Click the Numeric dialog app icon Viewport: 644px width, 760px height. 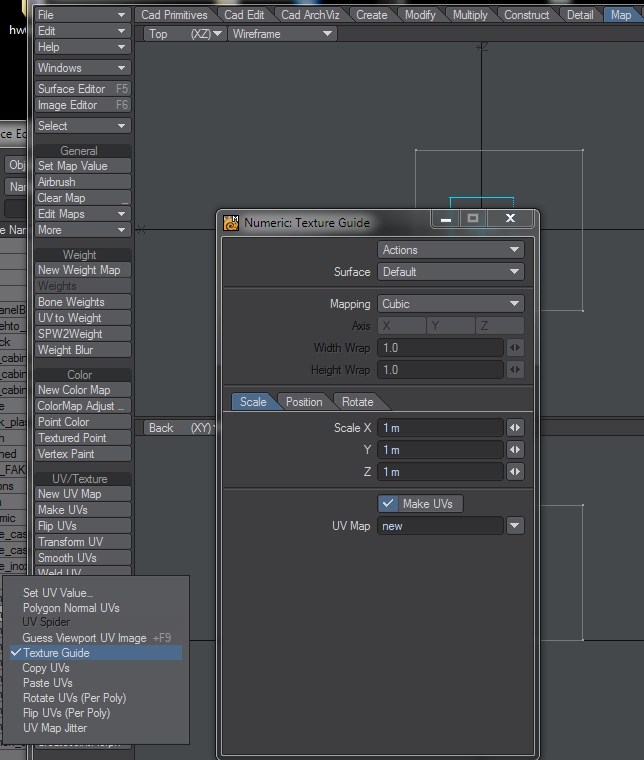click(231, 223)
